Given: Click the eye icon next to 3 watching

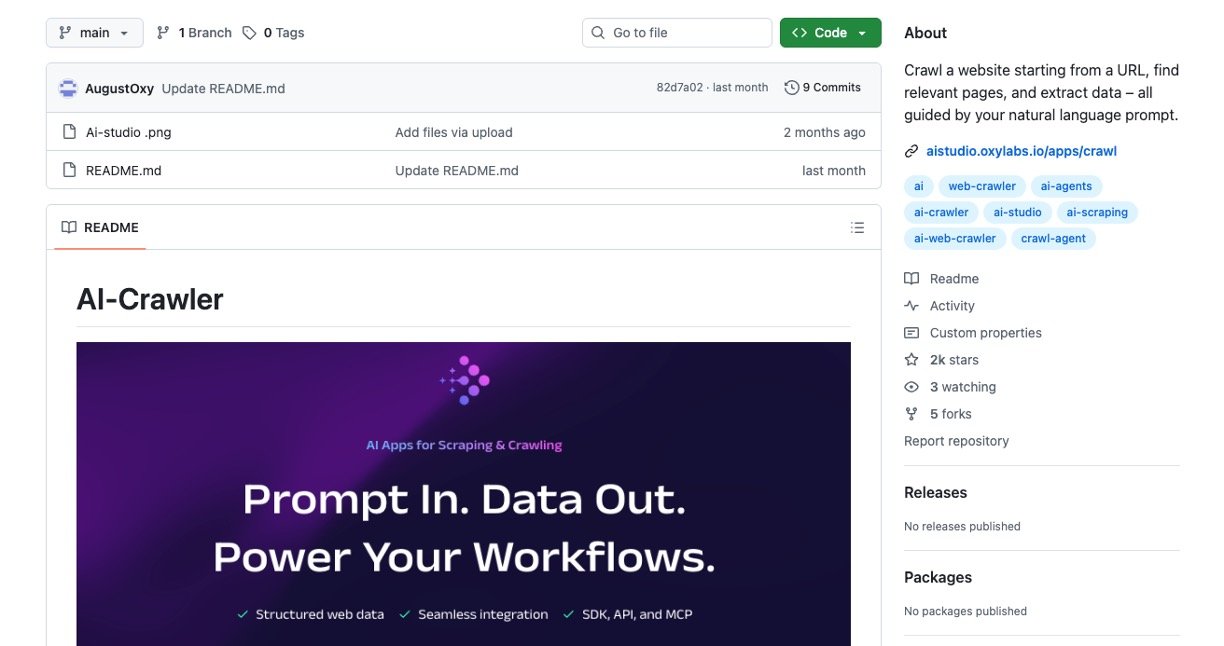Looking at the screenshot, I should (911, 386).
